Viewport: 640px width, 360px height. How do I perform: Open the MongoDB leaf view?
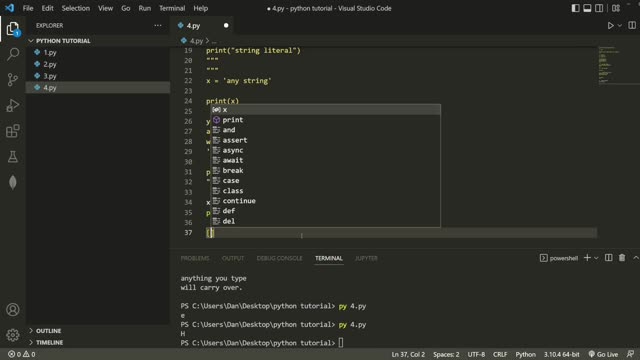[x=13, y=182]
